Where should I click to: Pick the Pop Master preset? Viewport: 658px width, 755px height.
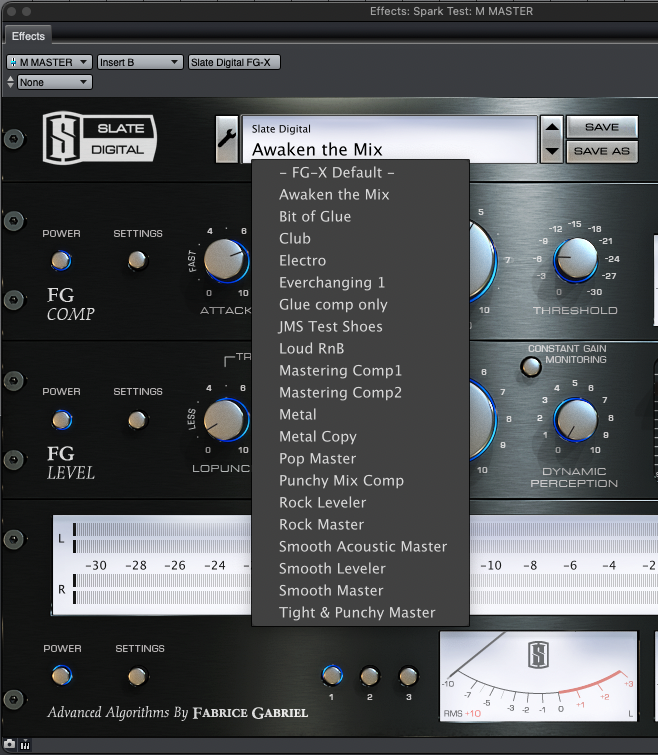[360, 458]
